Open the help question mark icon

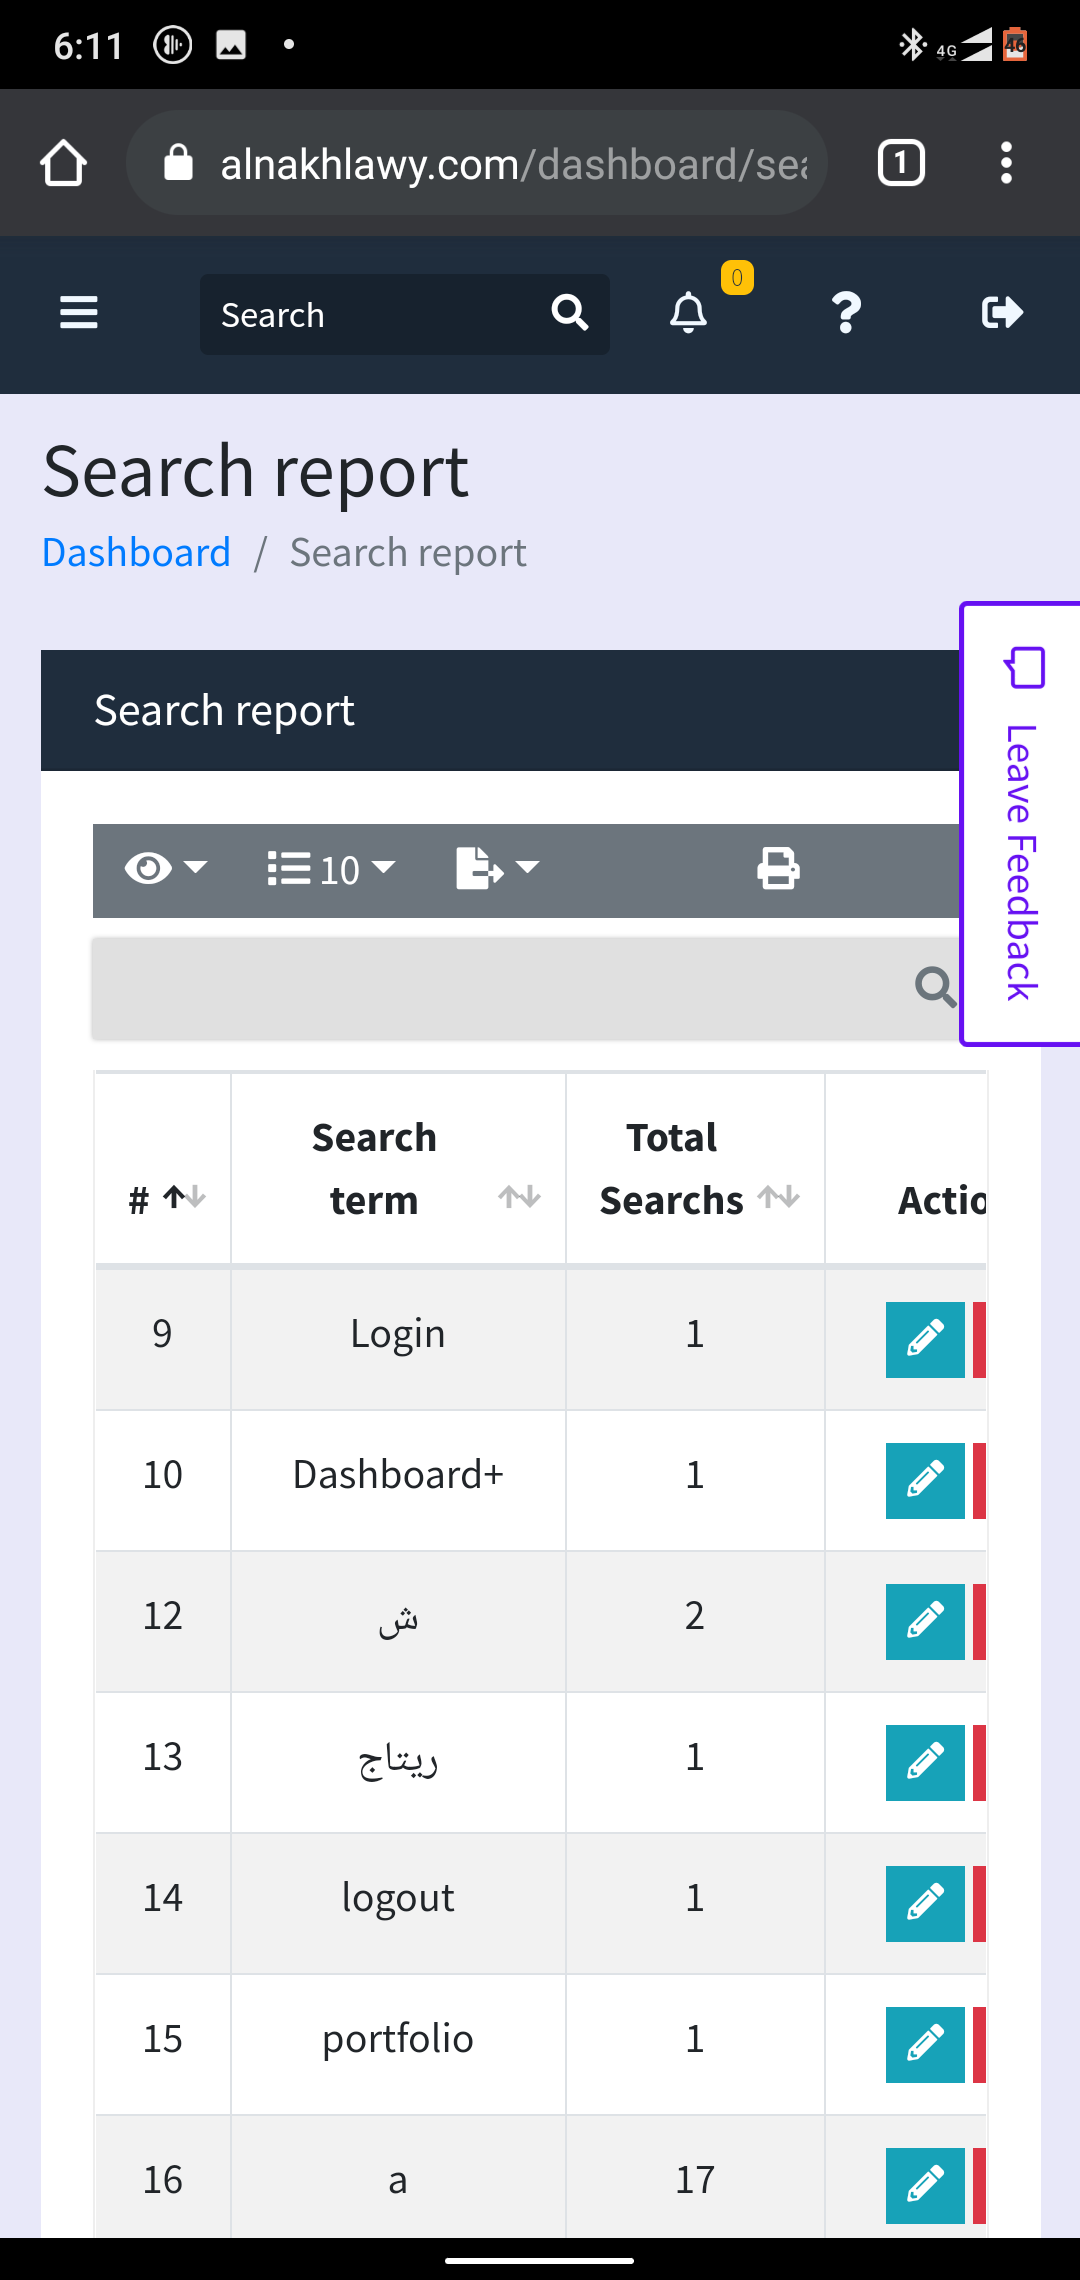846,313
